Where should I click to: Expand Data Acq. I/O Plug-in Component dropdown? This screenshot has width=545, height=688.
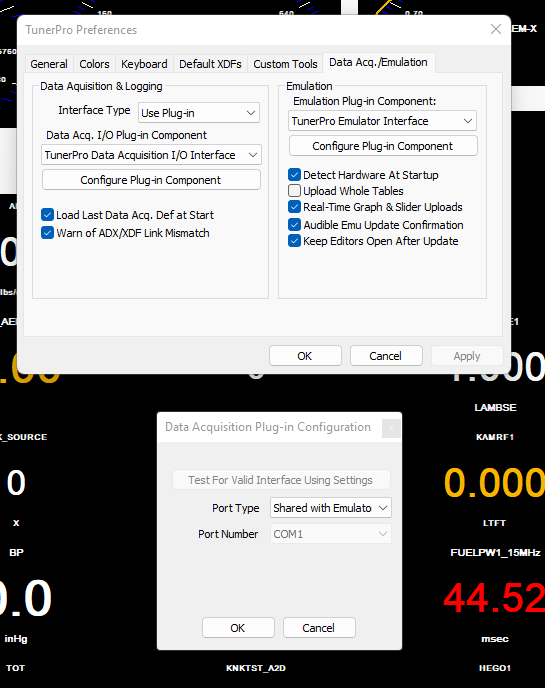[151, 155]
